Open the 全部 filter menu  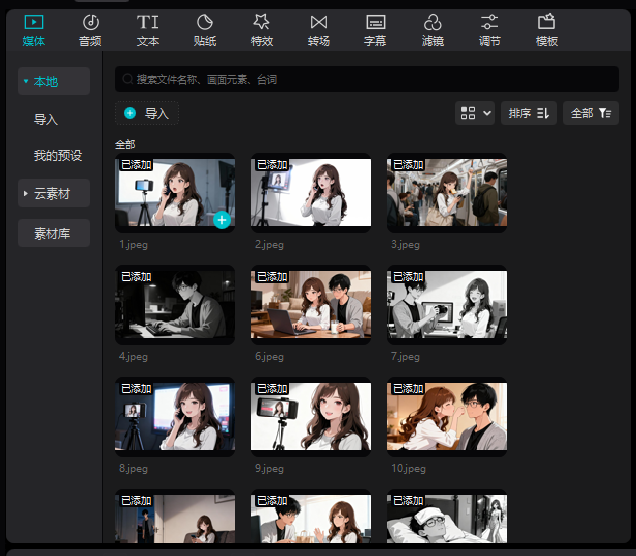pyautogui.click(x=590, y=113)
